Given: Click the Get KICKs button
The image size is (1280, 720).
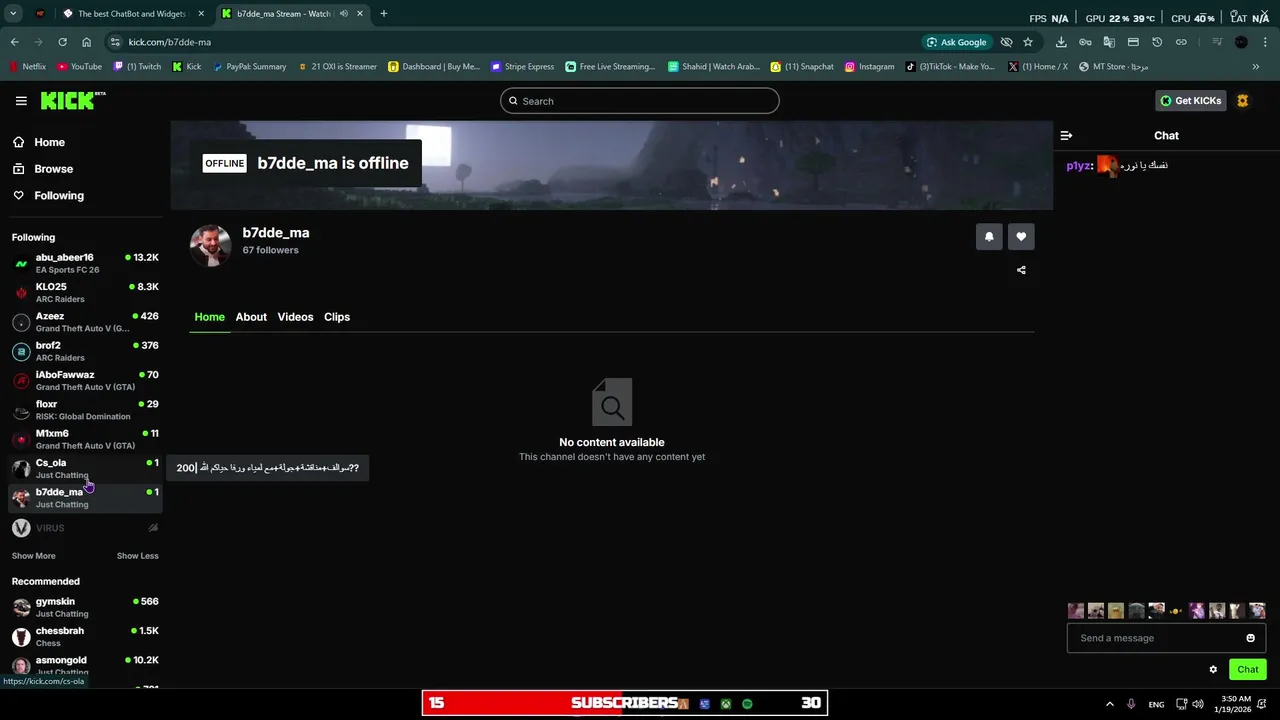Looking at the screenshot, I should tap(1190, 101).
